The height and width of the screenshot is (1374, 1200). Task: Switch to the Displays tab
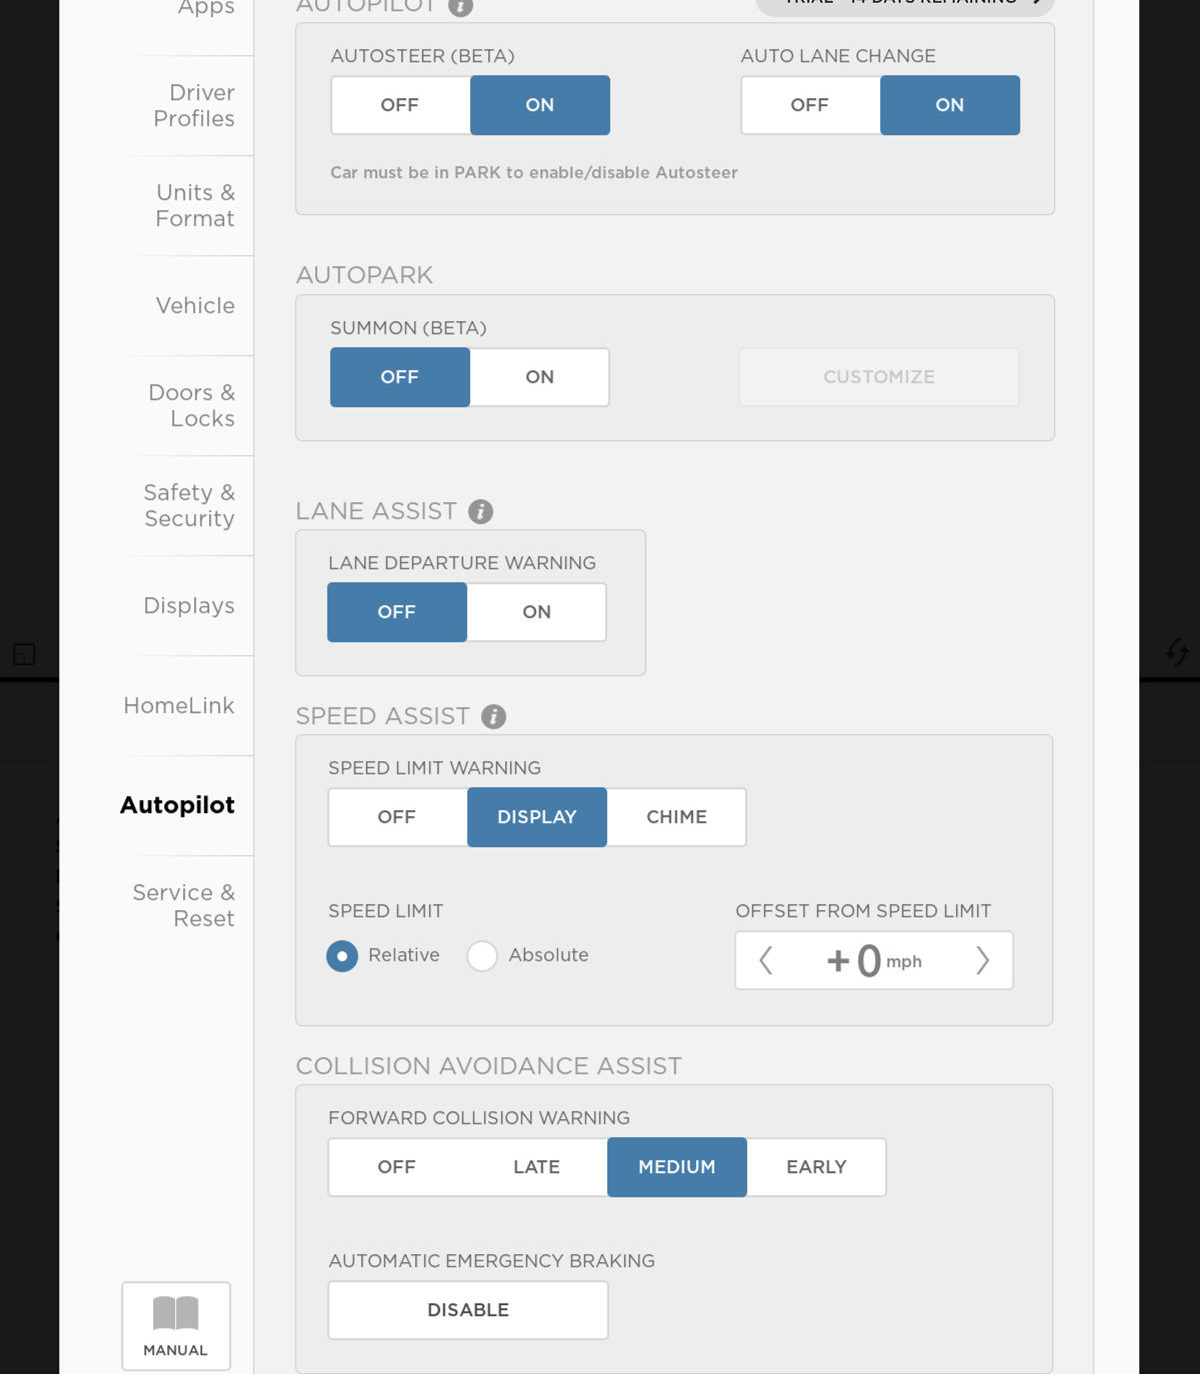[x=189, y=606]
